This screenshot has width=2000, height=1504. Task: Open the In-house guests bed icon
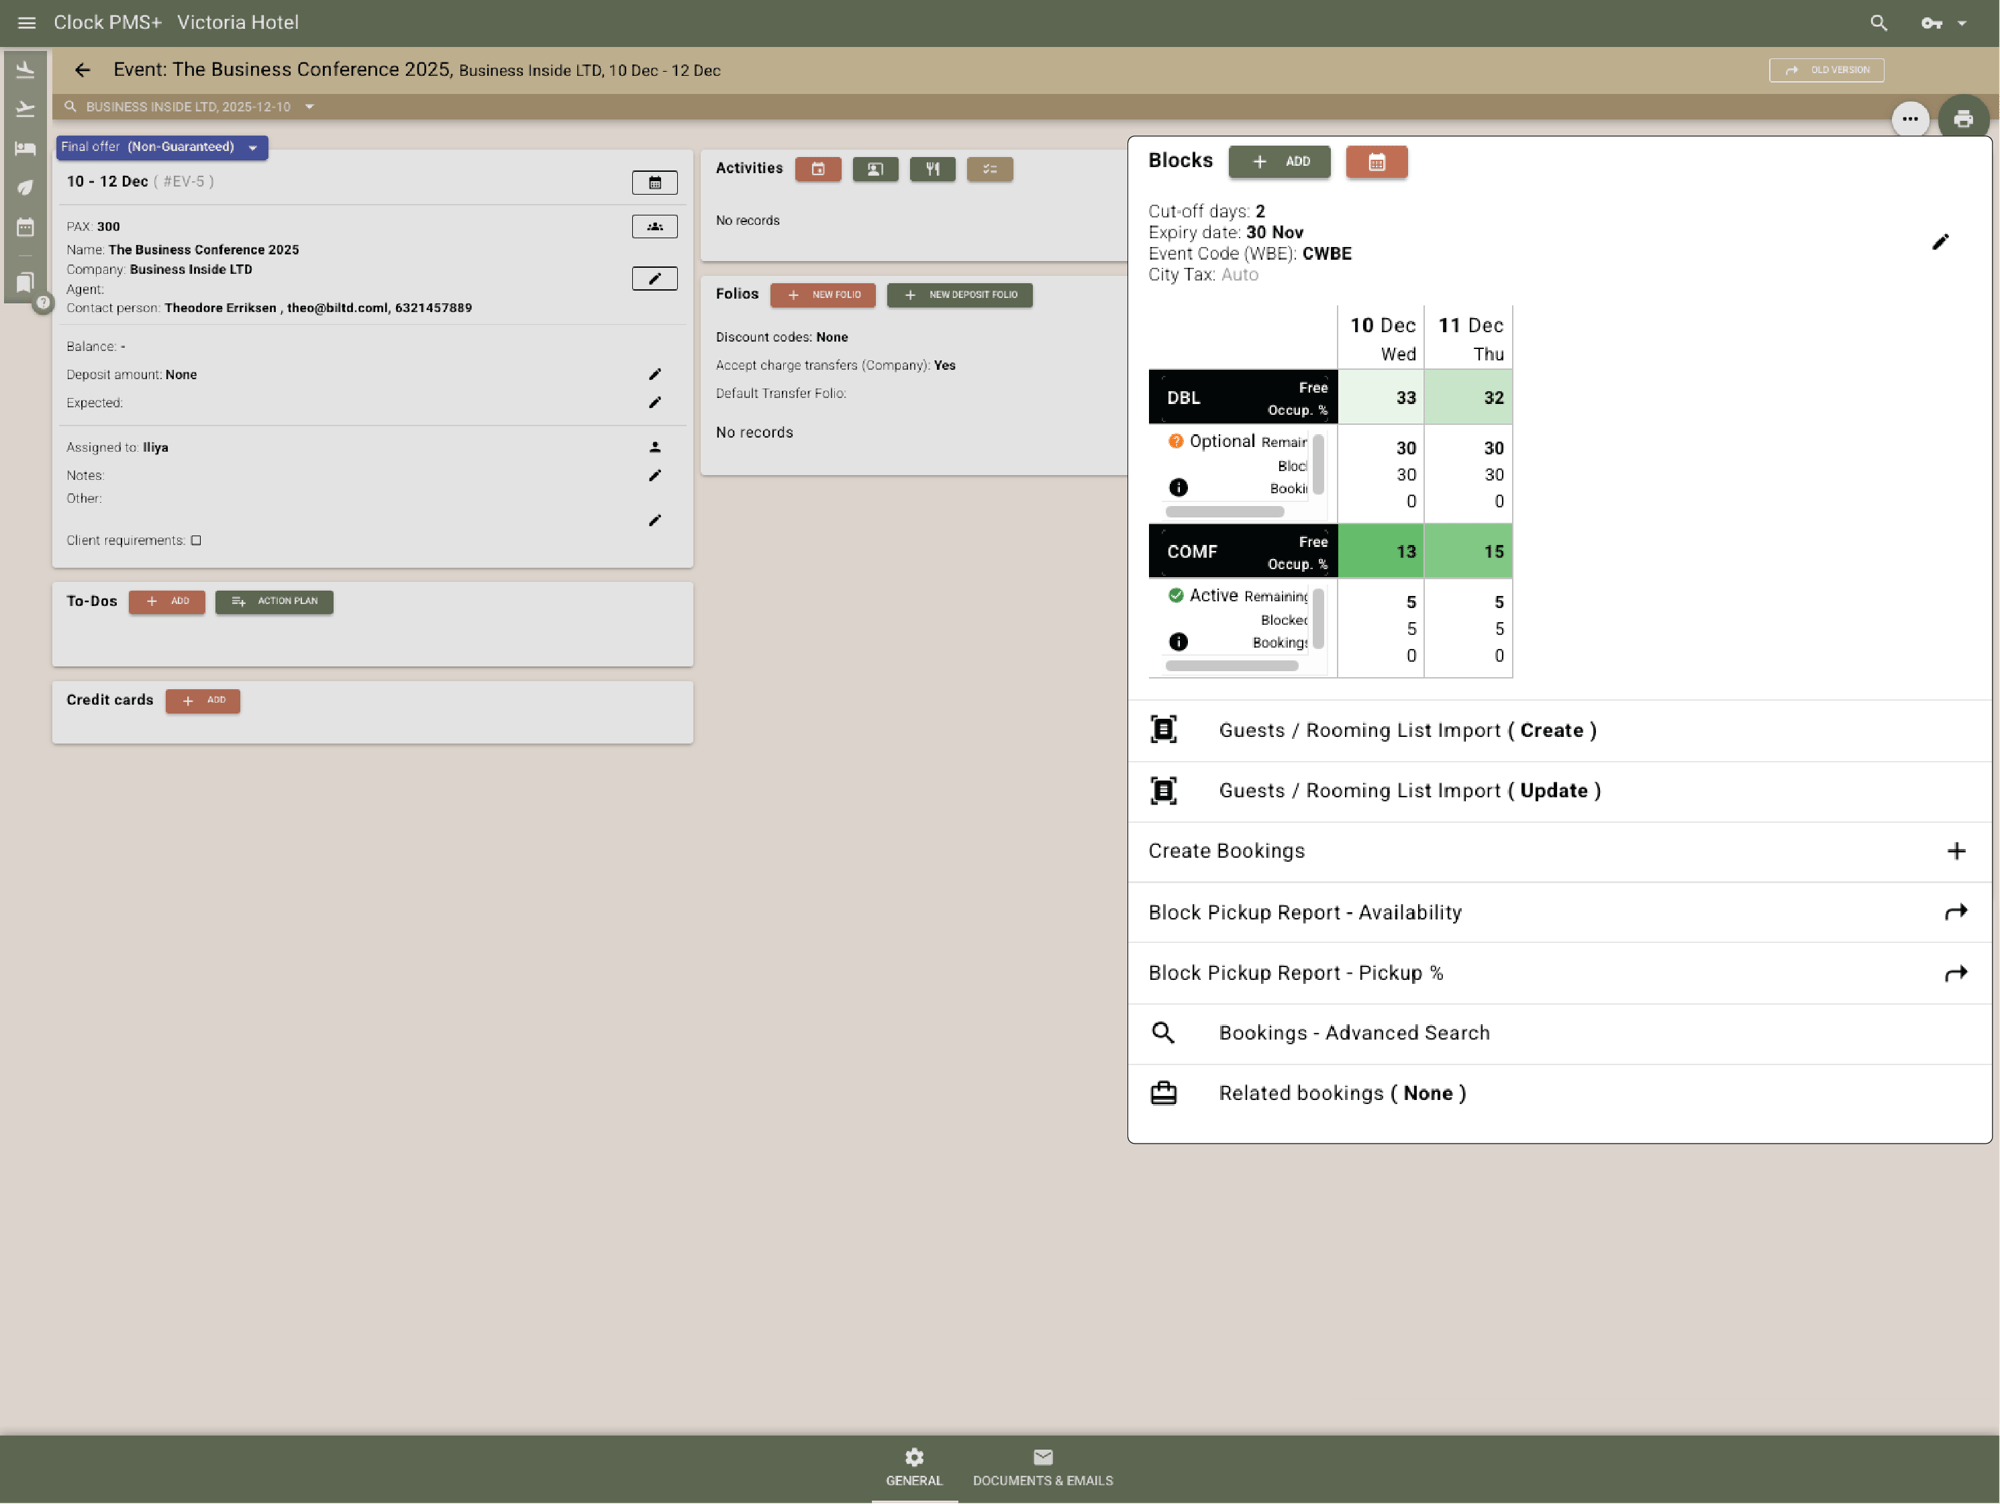(25, 148)
